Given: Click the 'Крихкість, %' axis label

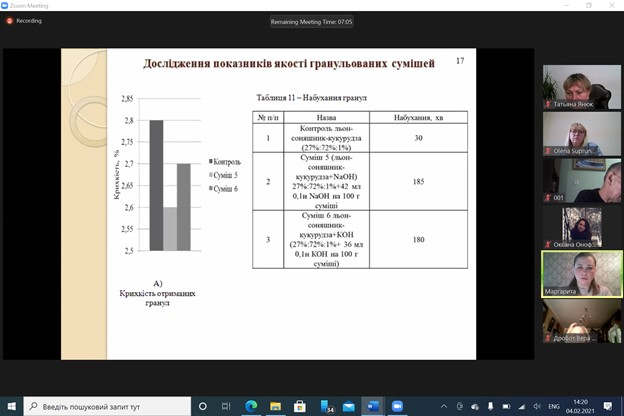Looking at the screenshot, I should (x=116, y=174).
